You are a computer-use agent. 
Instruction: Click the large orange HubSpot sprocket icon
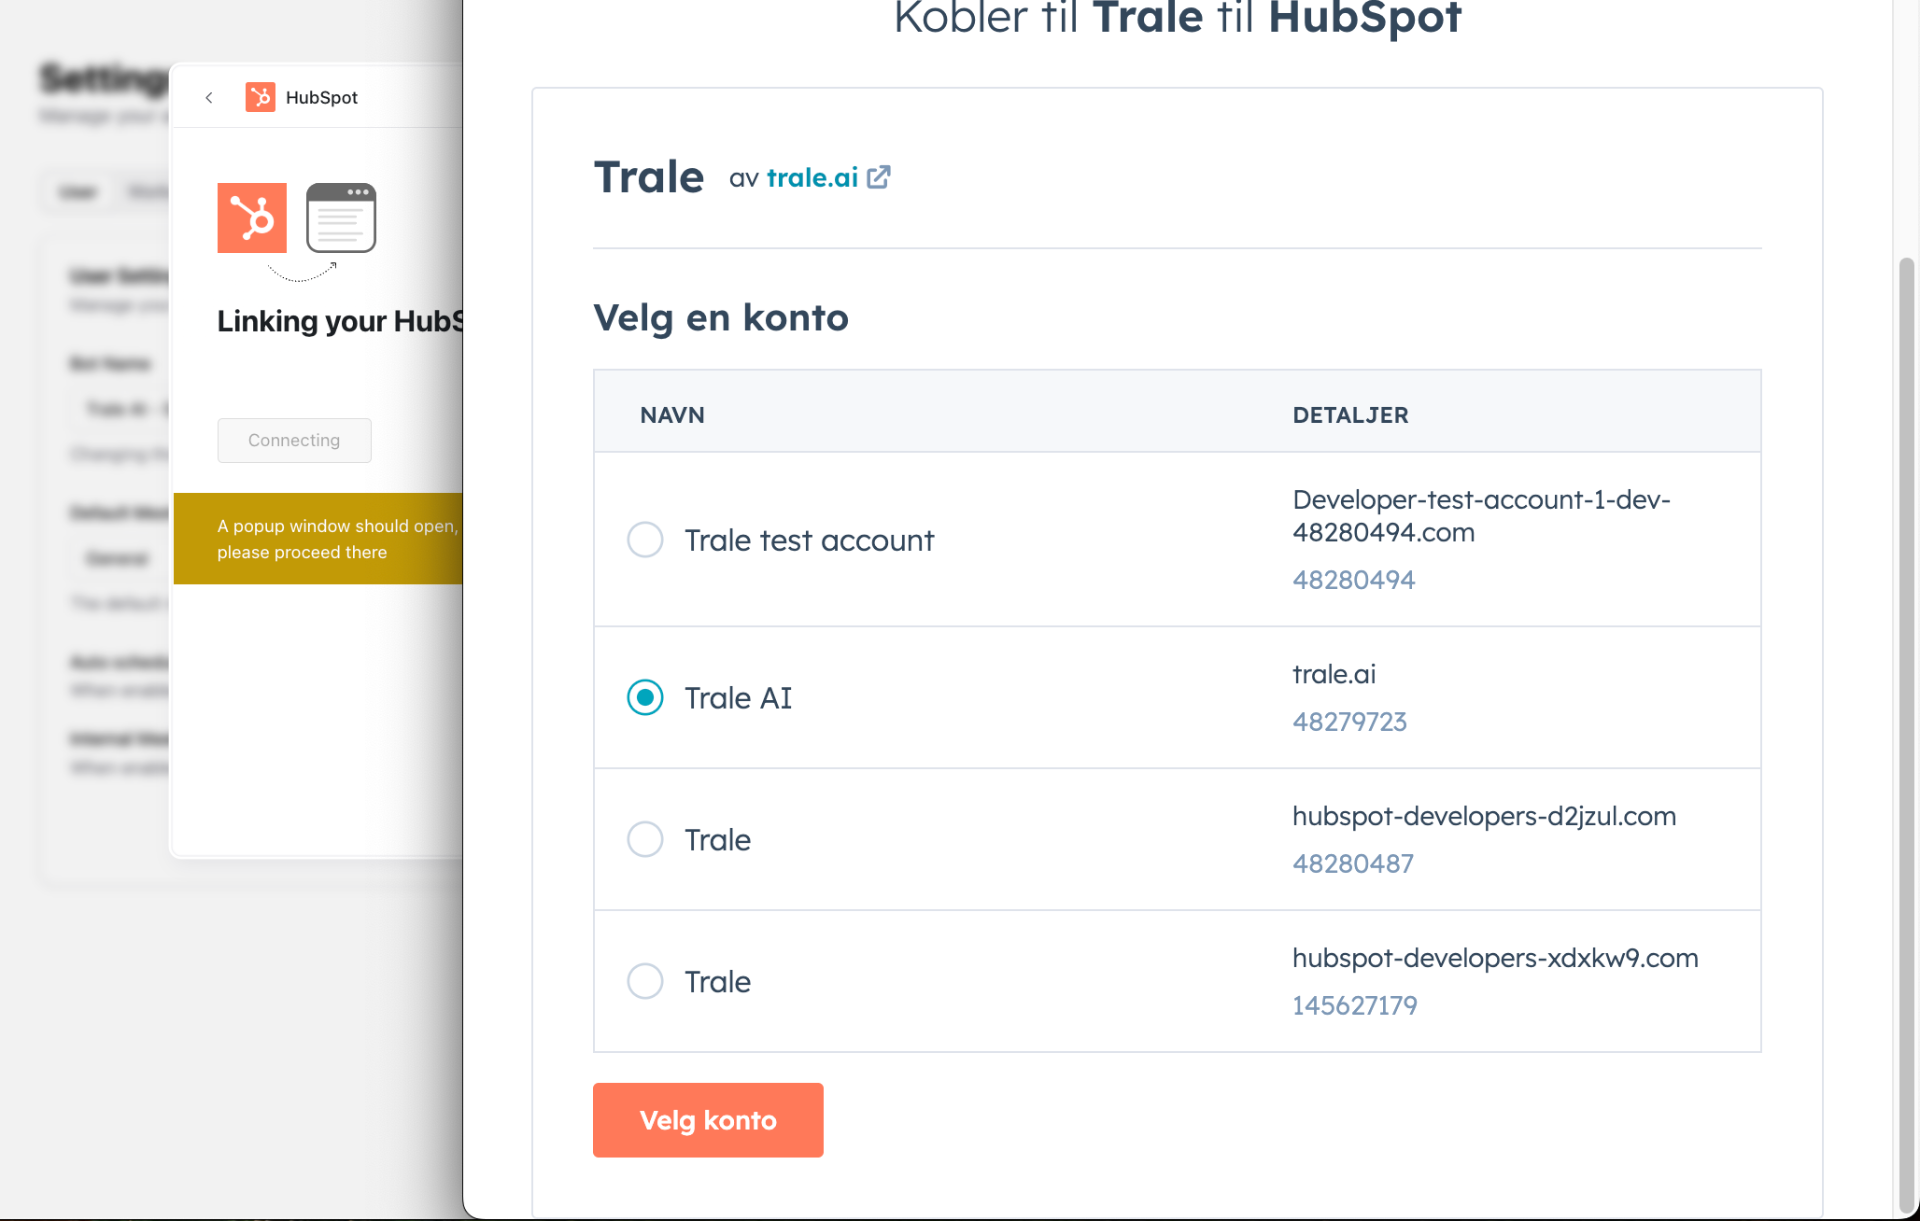(x=252, y=218)
